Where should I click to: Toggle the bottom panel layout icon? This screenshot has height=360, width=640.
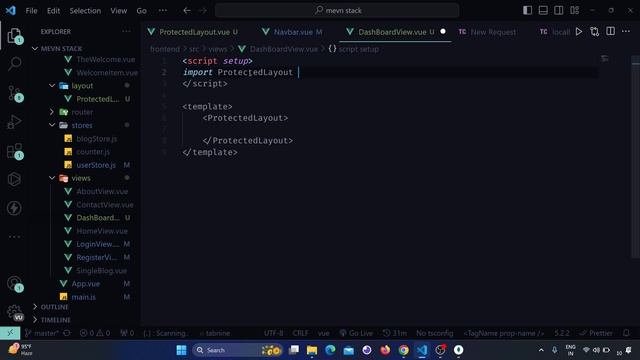(543, 10)
